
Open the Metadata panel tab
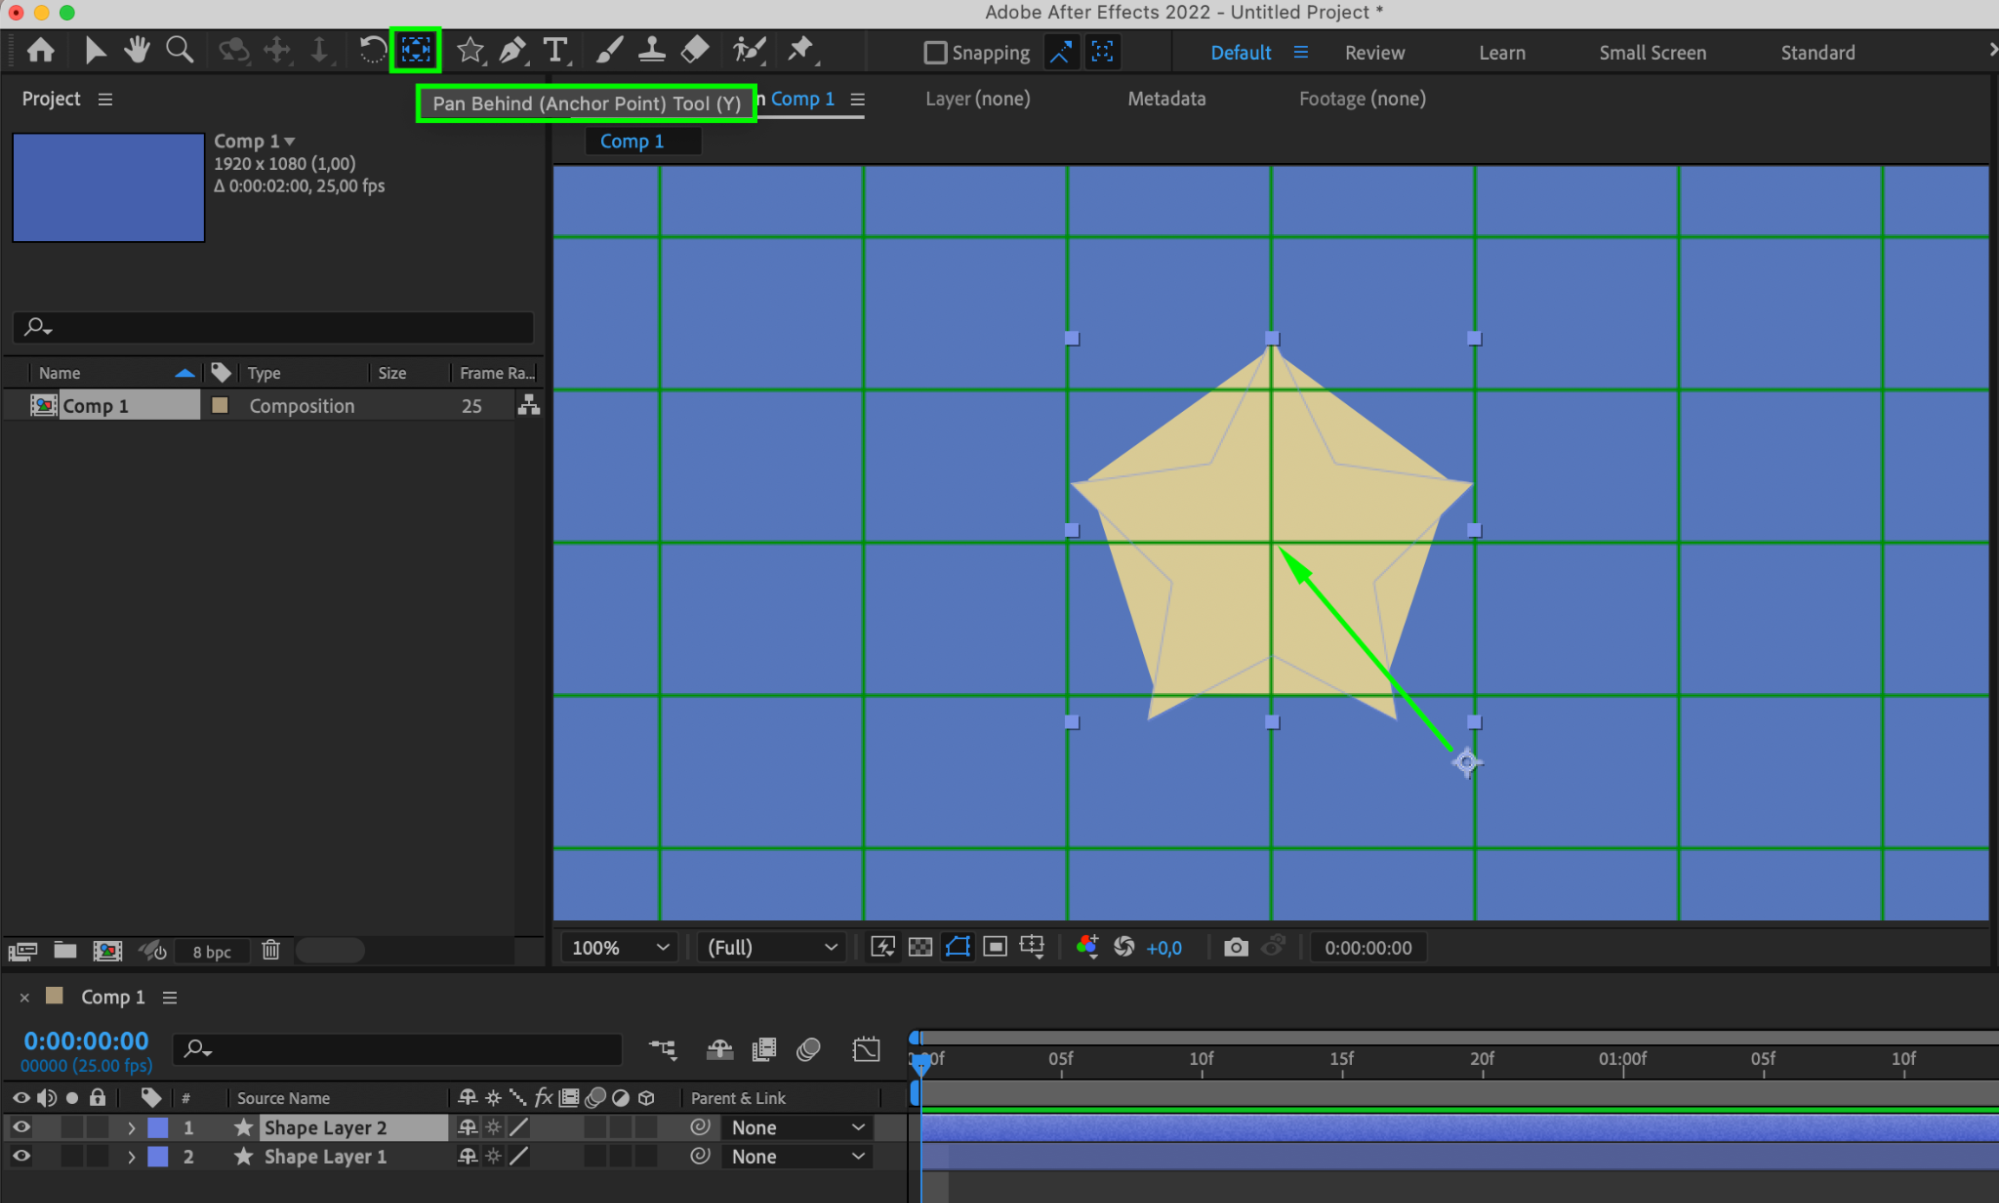1166,99
